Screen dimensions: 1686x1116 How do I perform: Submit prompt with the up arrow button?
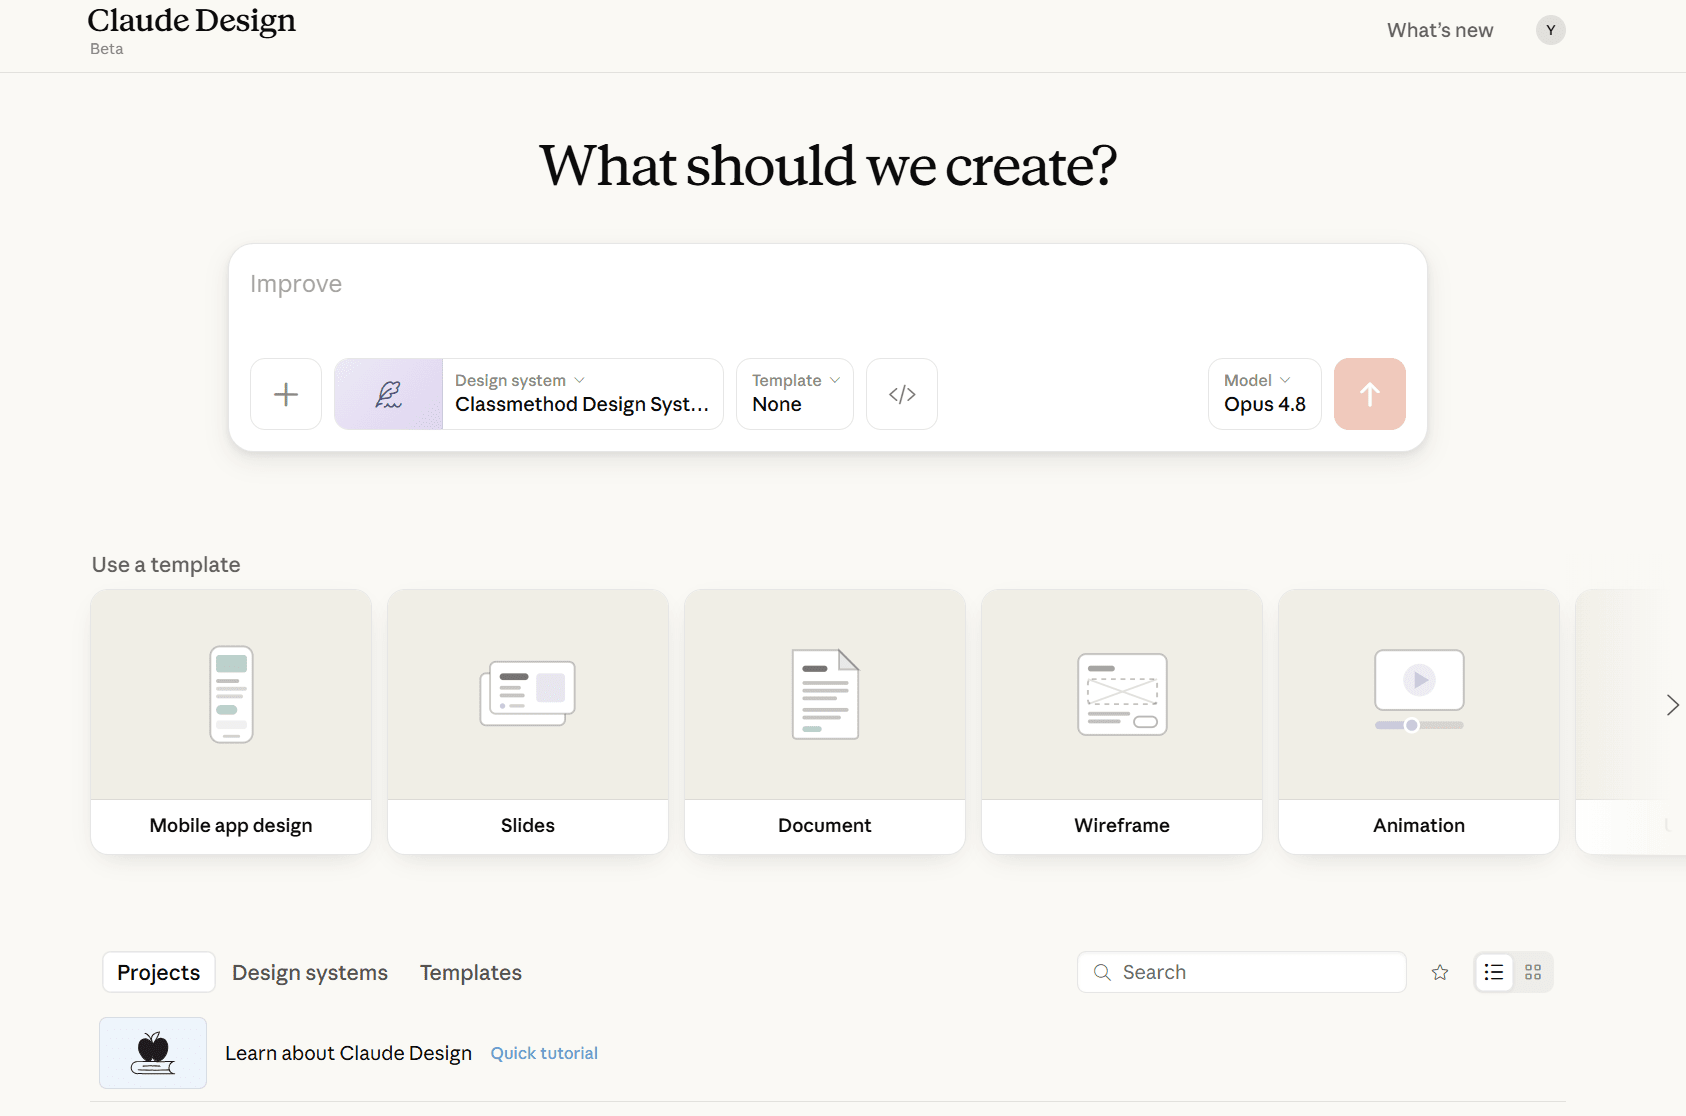click(1370, 394)
